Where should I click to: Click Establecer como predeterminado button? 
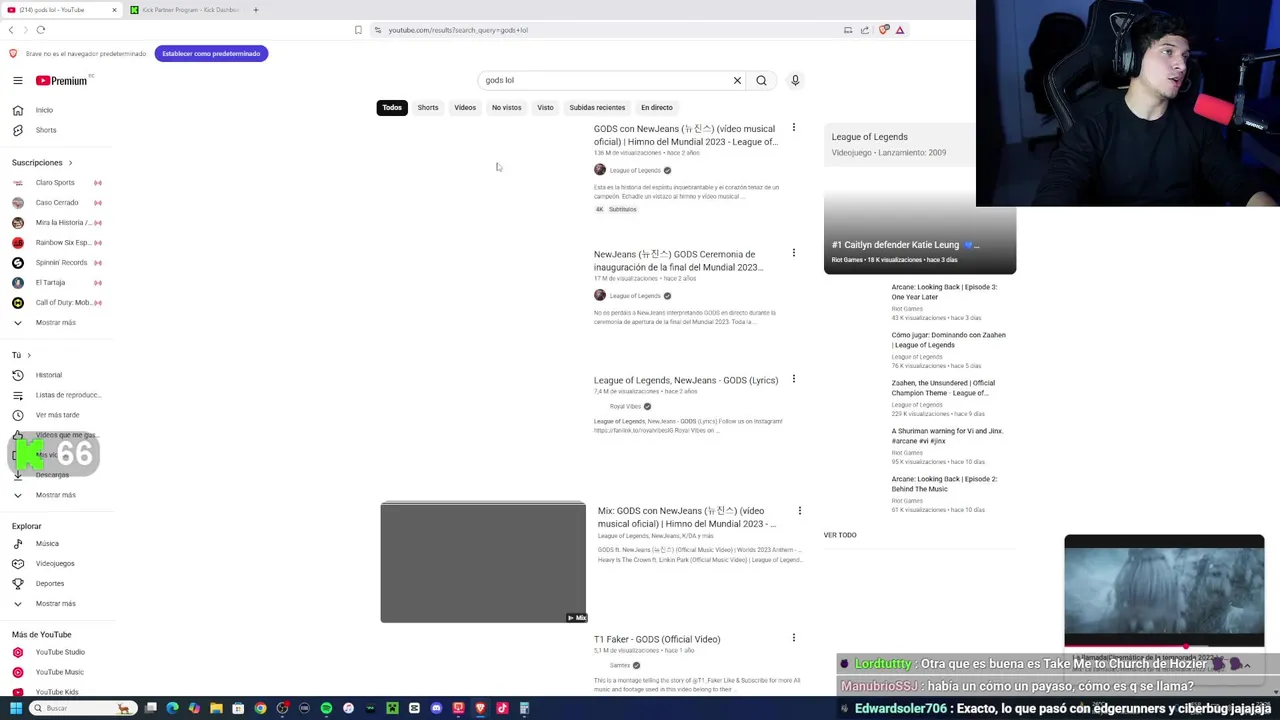[x=211, y=53]
